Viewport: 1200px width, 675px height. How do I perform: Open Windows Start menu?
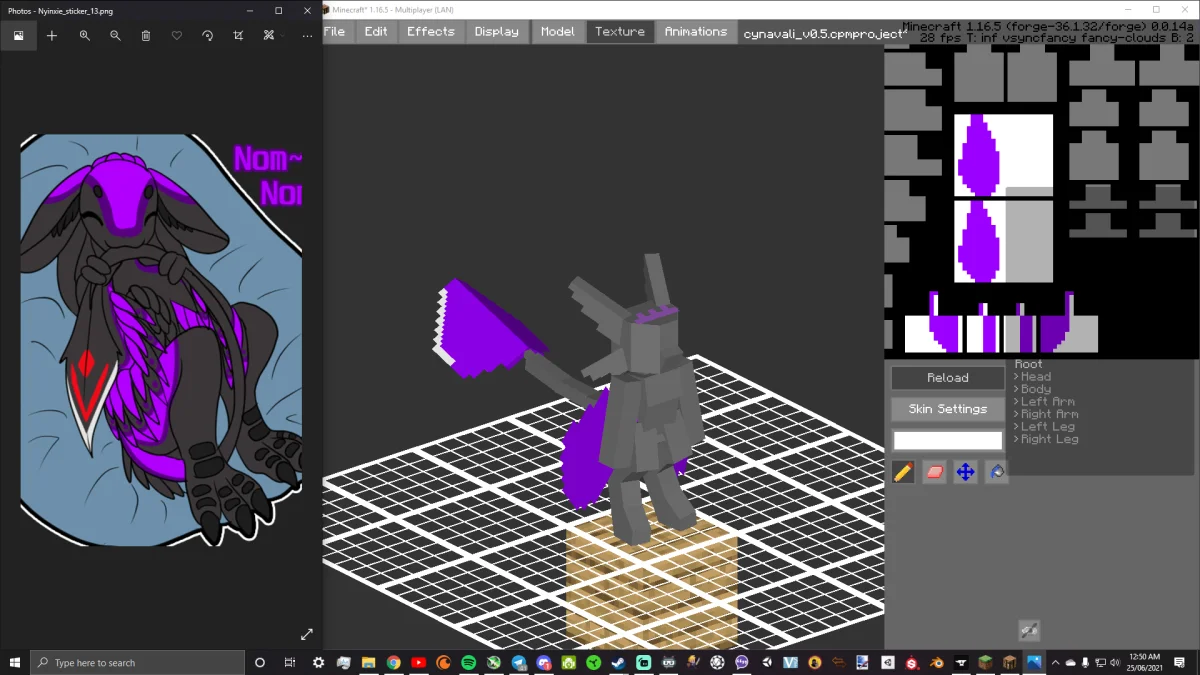click(x=15, y=662)
